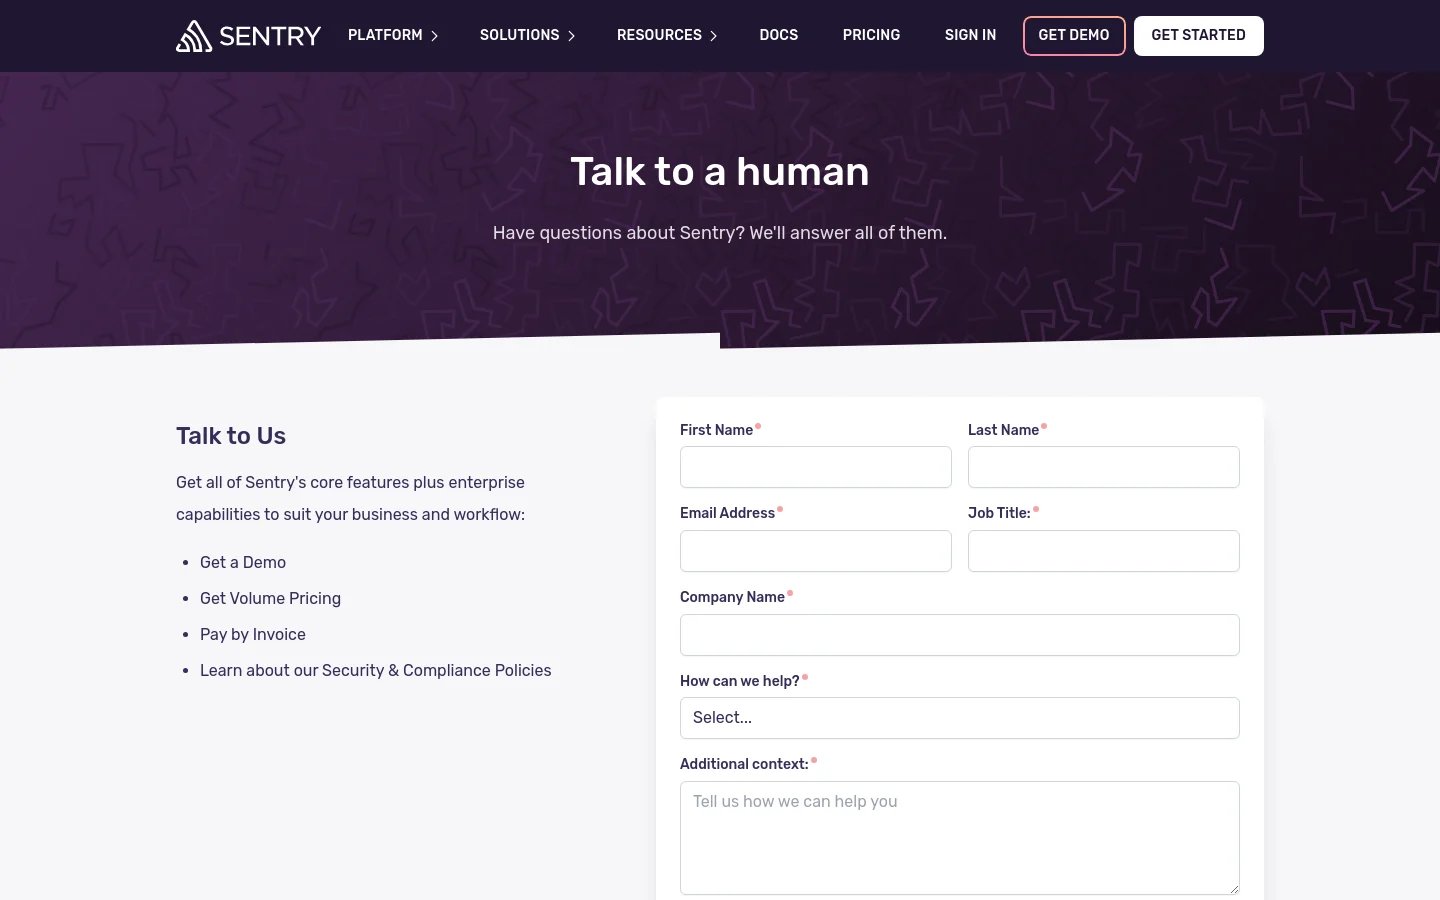Click the 'Email Address' label
Viewport: 1440px width, 900px height.
(727, 513)
